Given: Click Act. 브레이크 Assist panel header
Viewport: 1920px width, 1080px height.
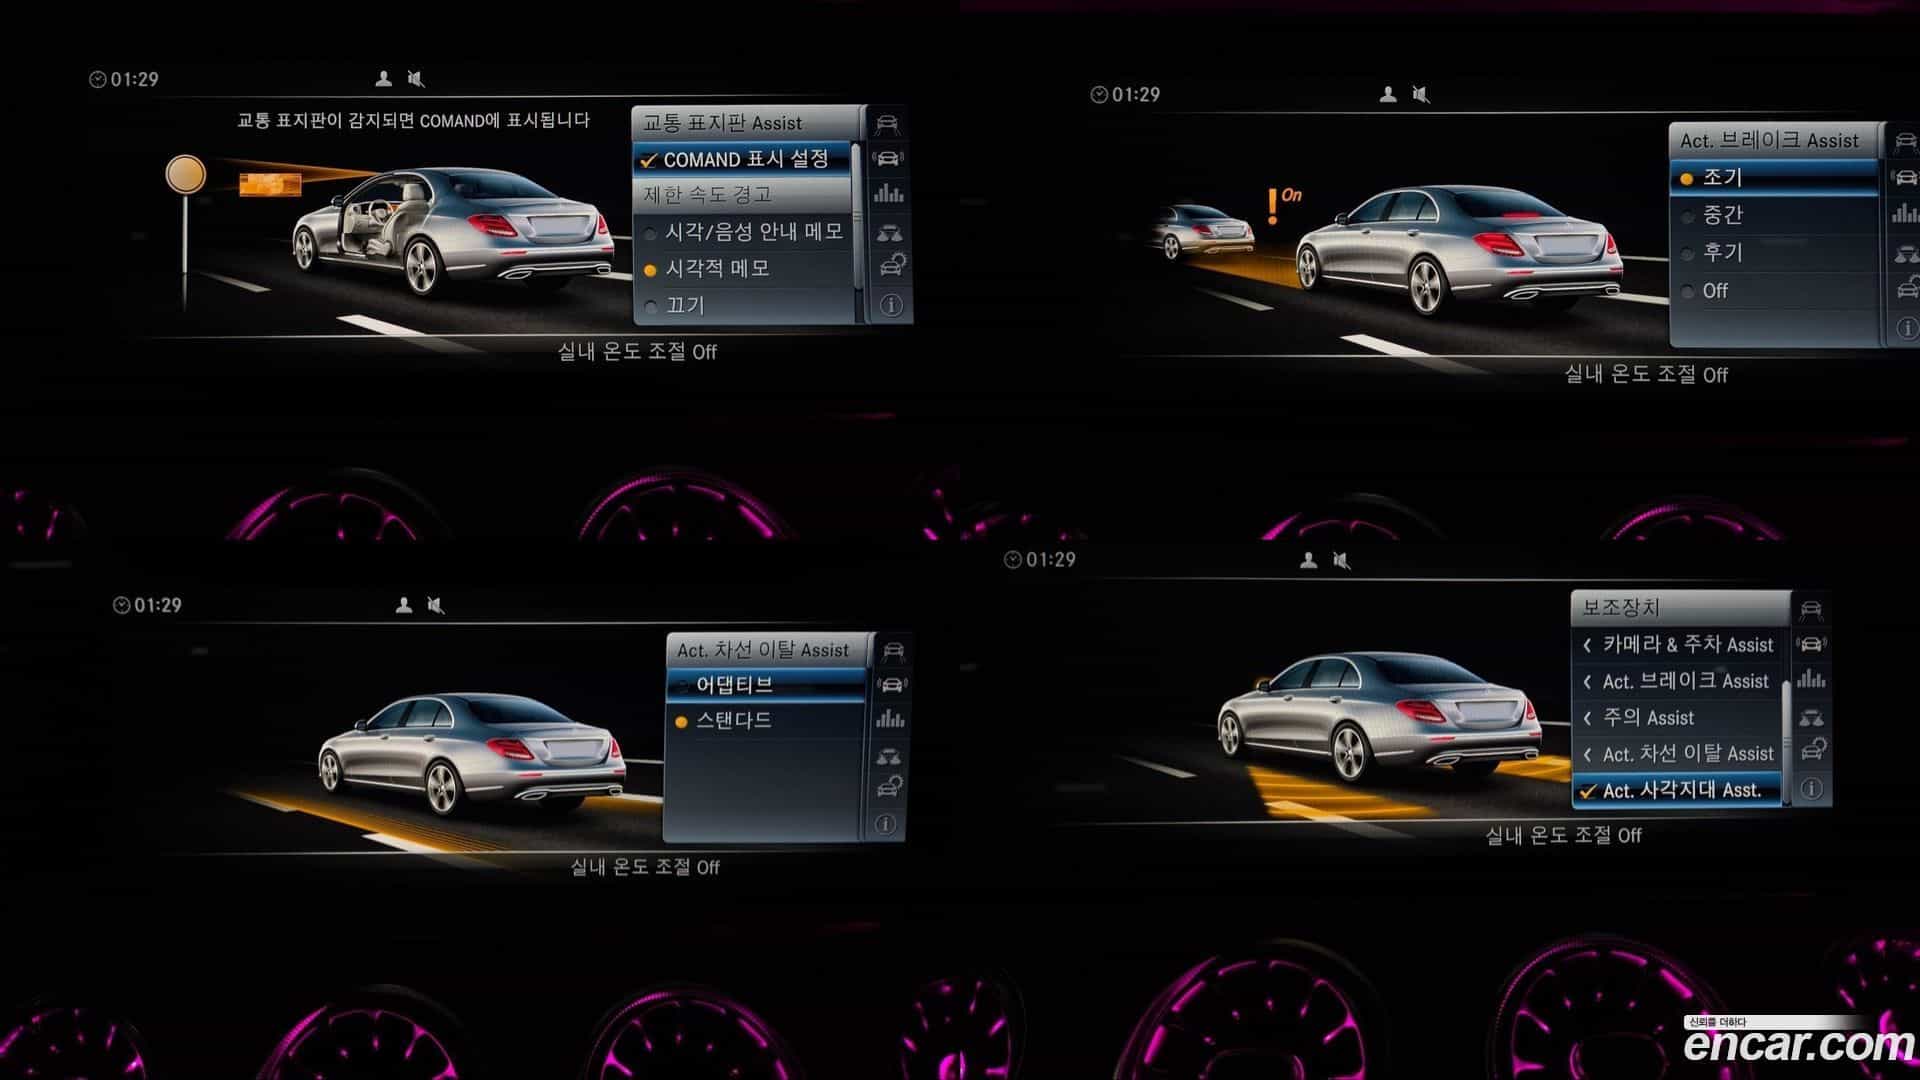Looking at the screenshot, I should click(x=1776, y=141).
